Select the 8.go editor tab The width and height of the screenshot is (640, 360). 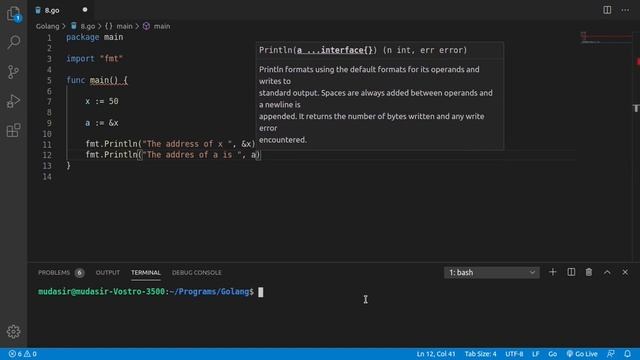(x=61, y=10)
